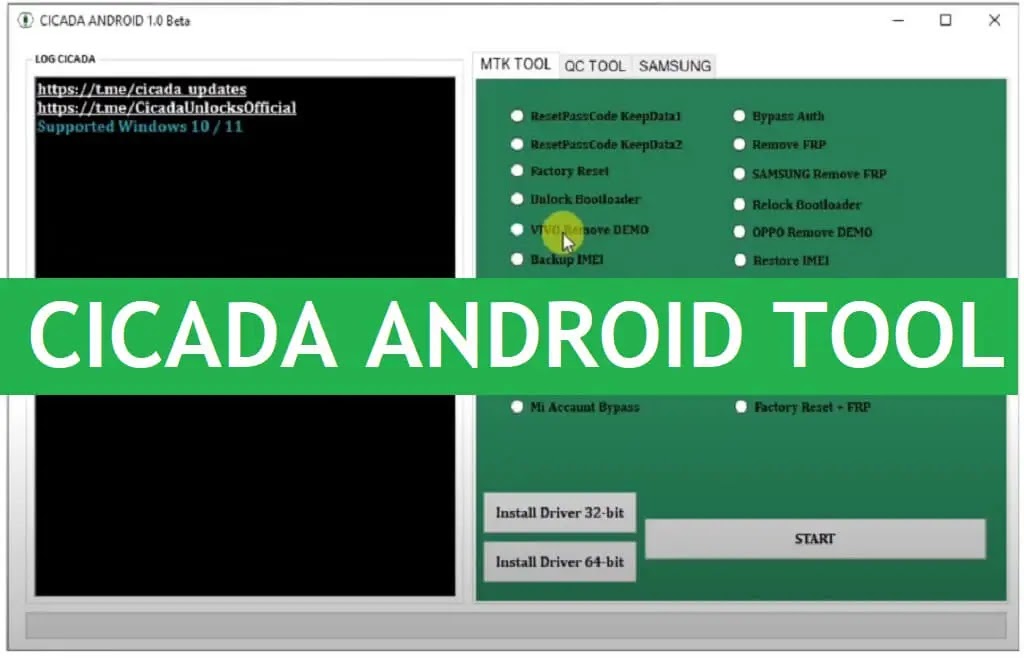Select Remove FRP radio option

[x=739, y=144]
